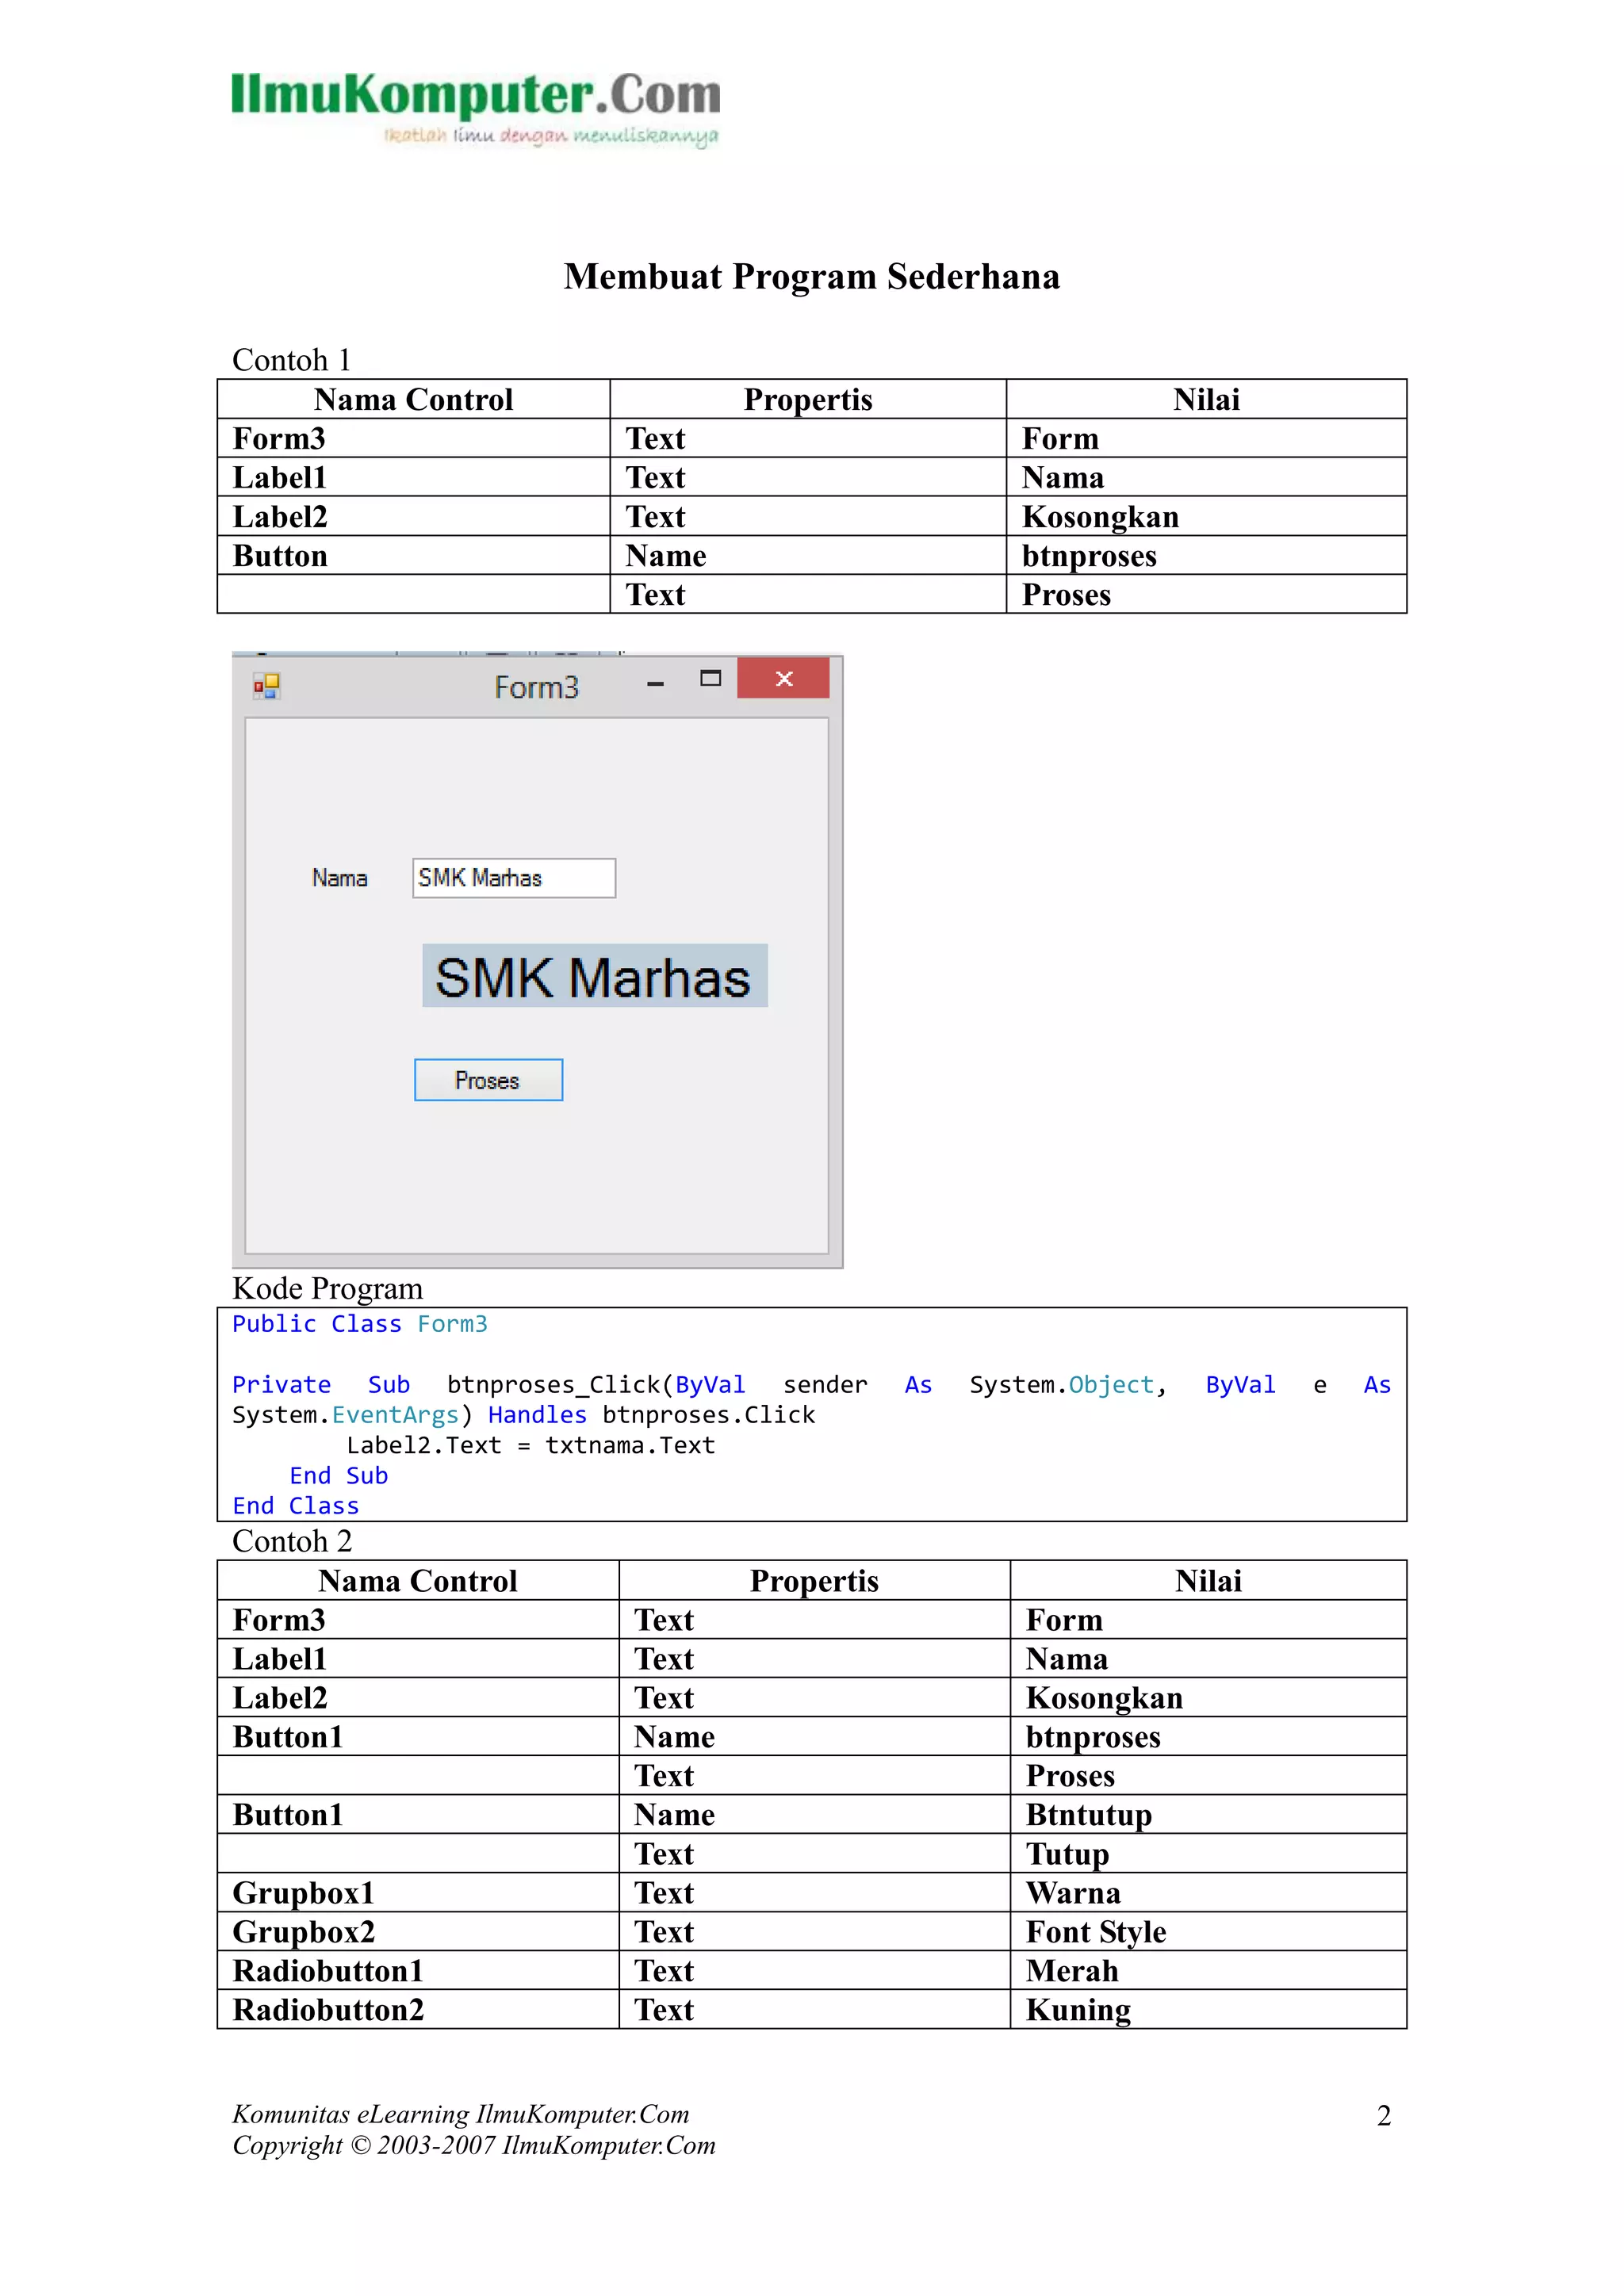Viewport: 1624px width, 2296px height.
Task: Click the Label2.Text = txtnama.Text code line
Action: click(530, 1445)
